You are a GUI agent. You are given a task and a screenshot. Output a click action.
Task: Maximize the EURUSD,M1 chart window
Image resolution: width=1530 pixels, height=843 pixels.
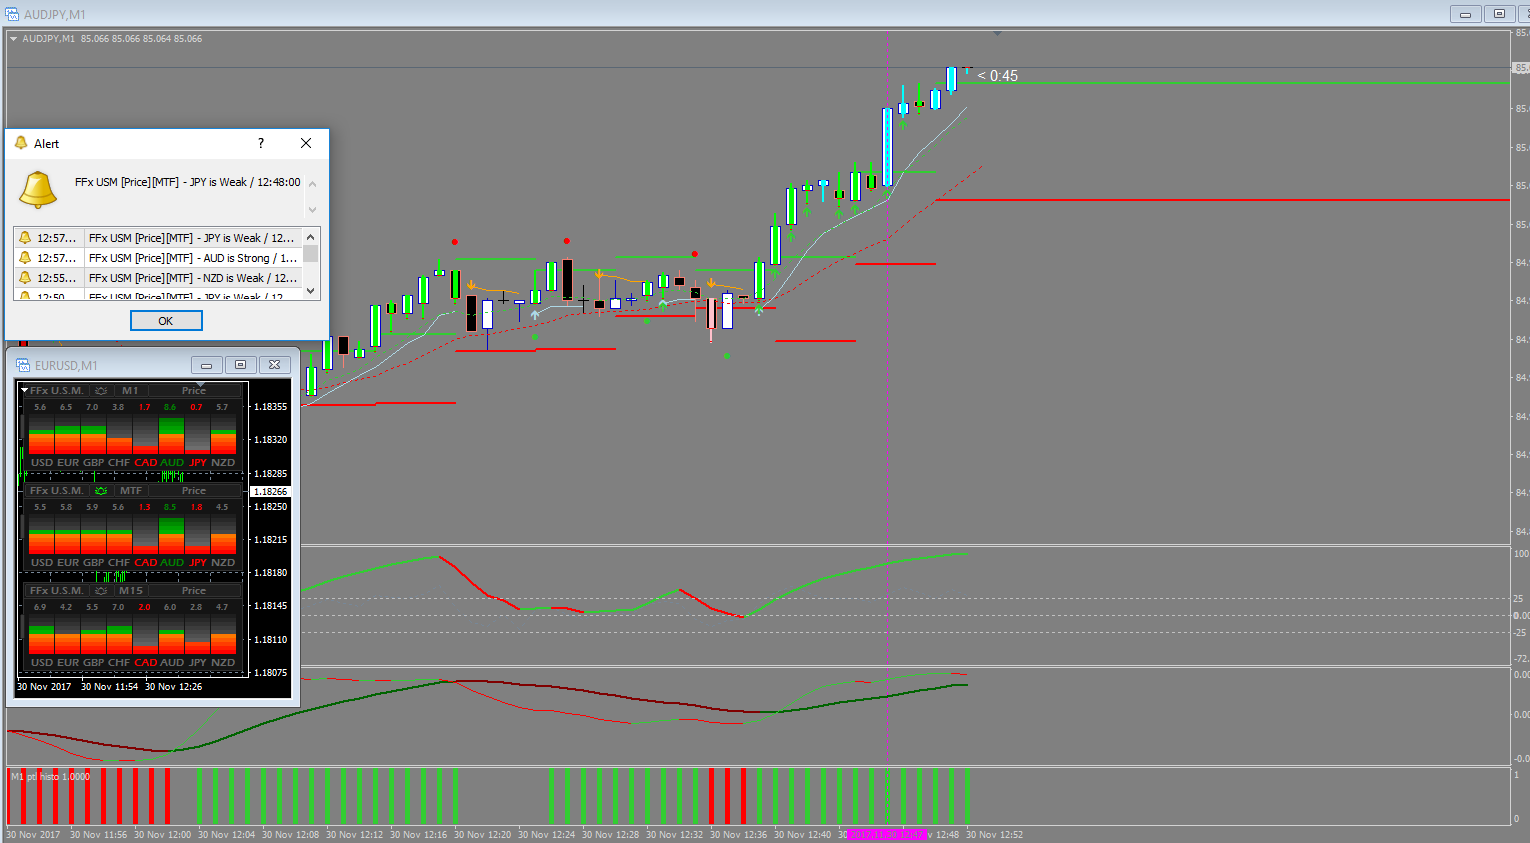pyautogui.click(x=240, y=365)
